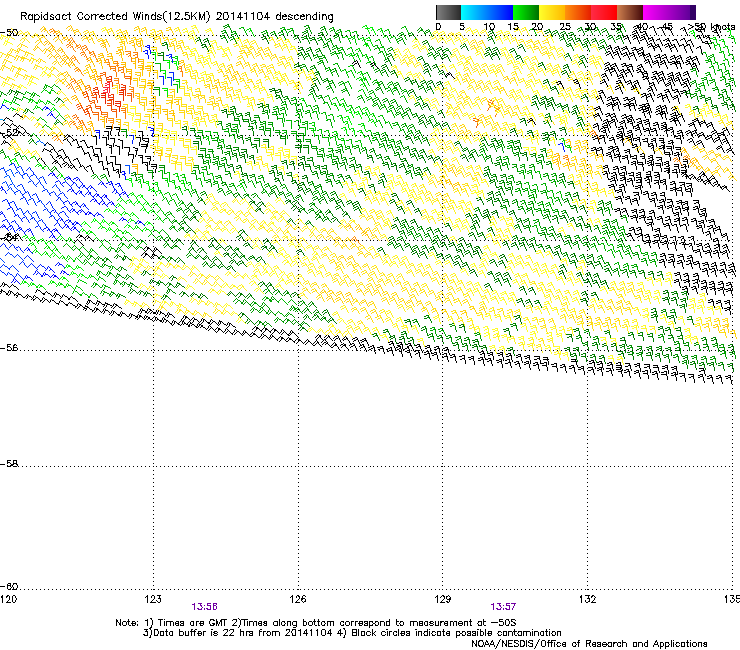Click the '129' longitude axis label
This screenshot has width=740, height=650.
pyautogui.click(x=443, y=599)
